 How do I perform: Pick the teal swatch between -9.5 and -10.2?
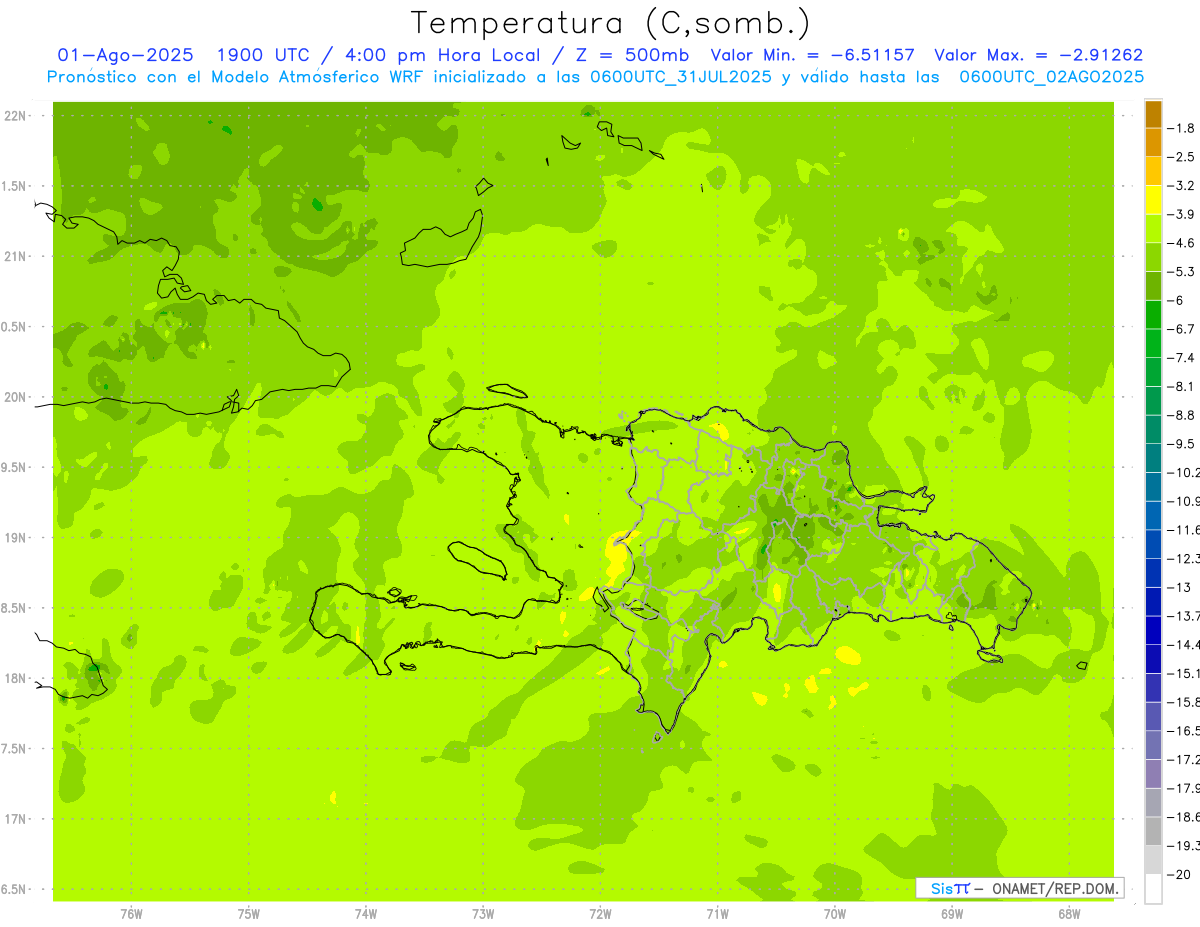(1153, 458)
